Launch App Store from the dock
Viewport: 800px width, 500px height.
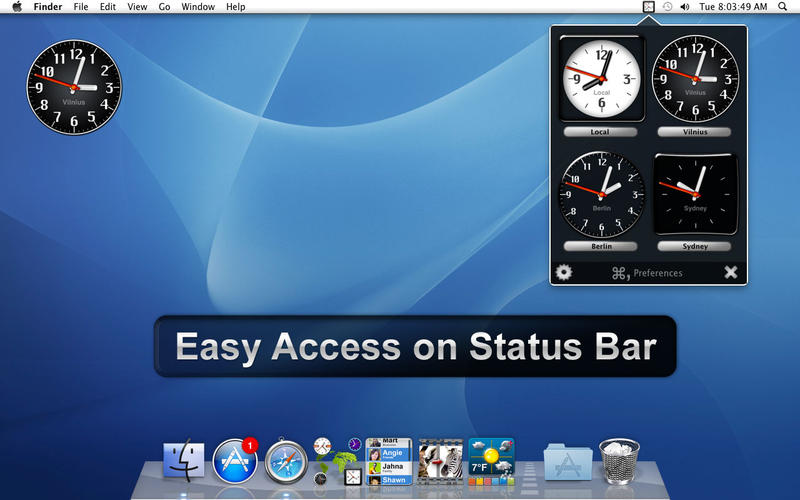coord(235,460)
